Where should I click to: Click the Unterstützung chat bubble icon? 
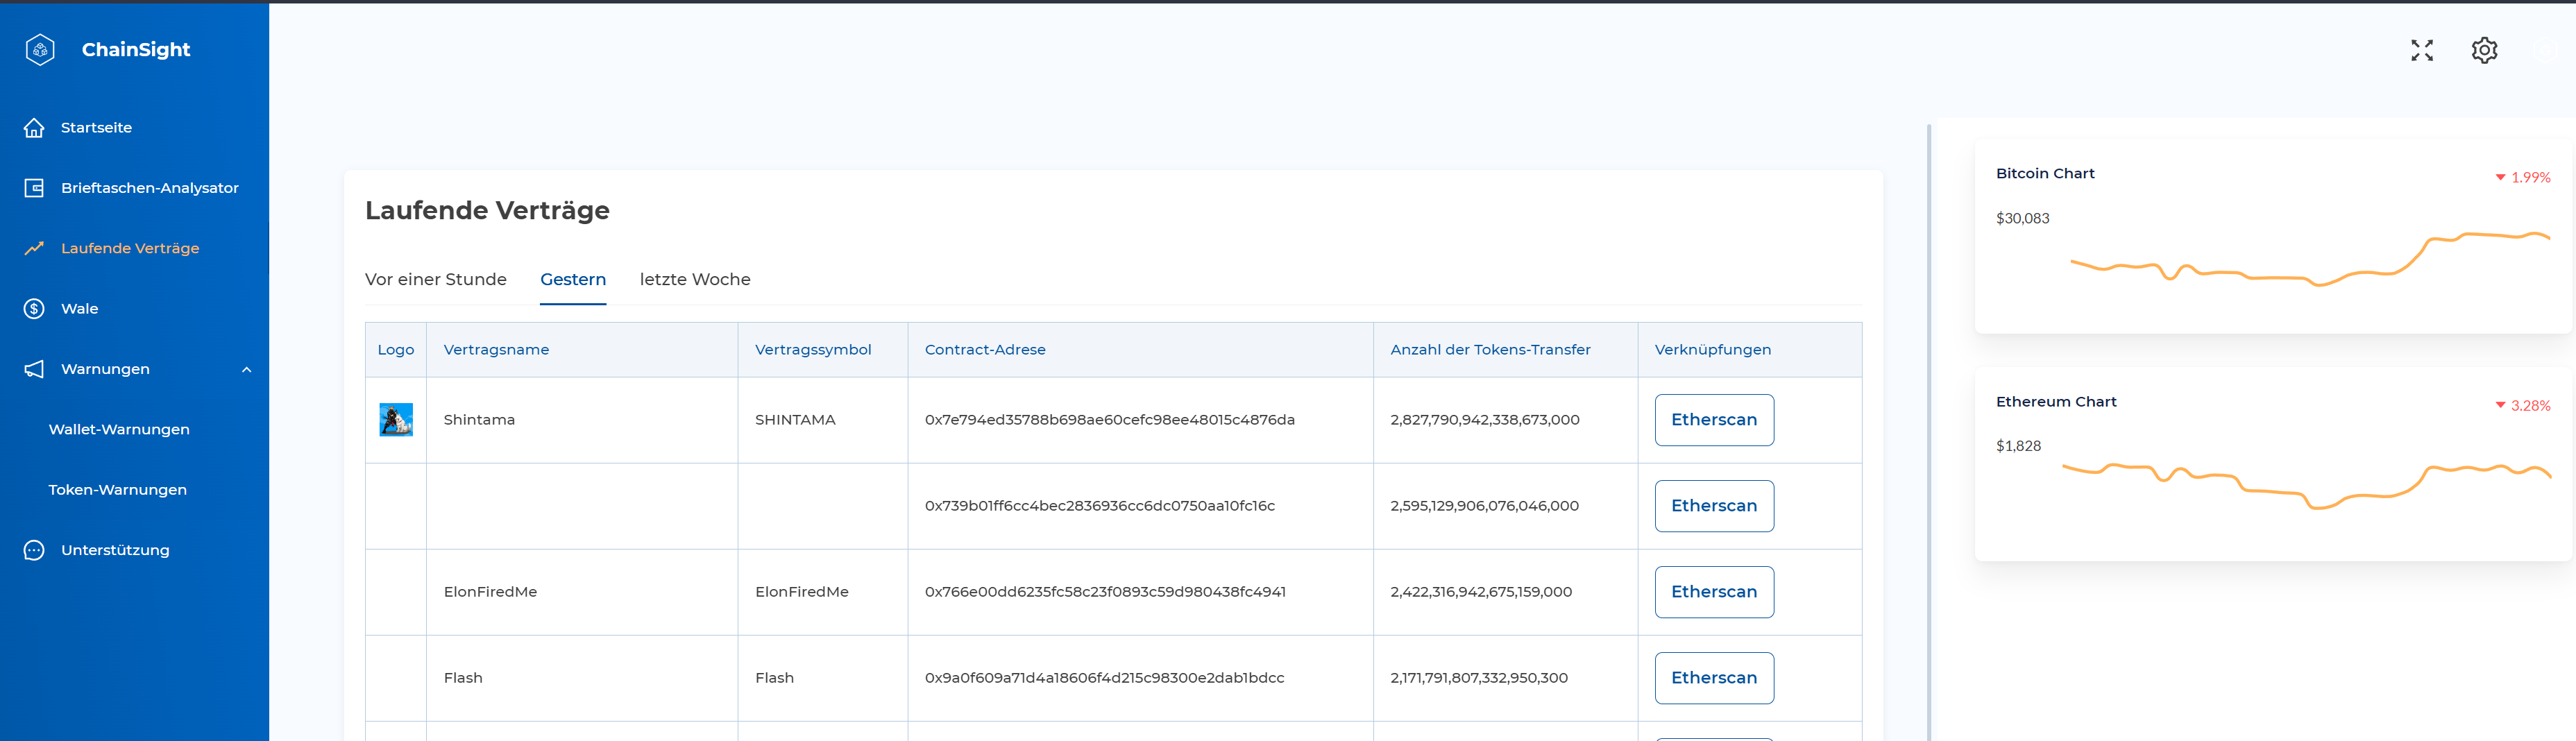tap(34, 550)
